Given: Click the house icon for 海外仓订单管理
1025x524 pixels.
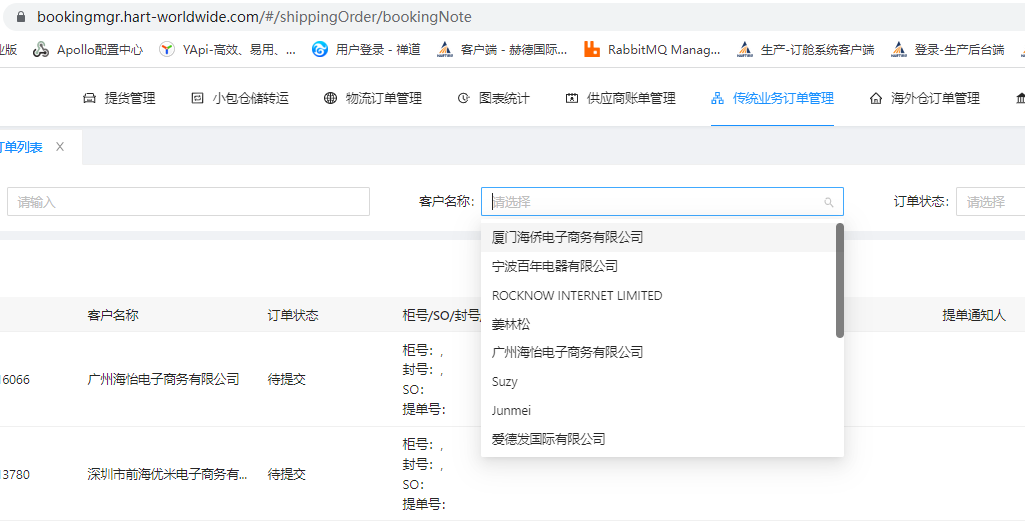Looking at the screenshot, I should (x=876, y=98).
